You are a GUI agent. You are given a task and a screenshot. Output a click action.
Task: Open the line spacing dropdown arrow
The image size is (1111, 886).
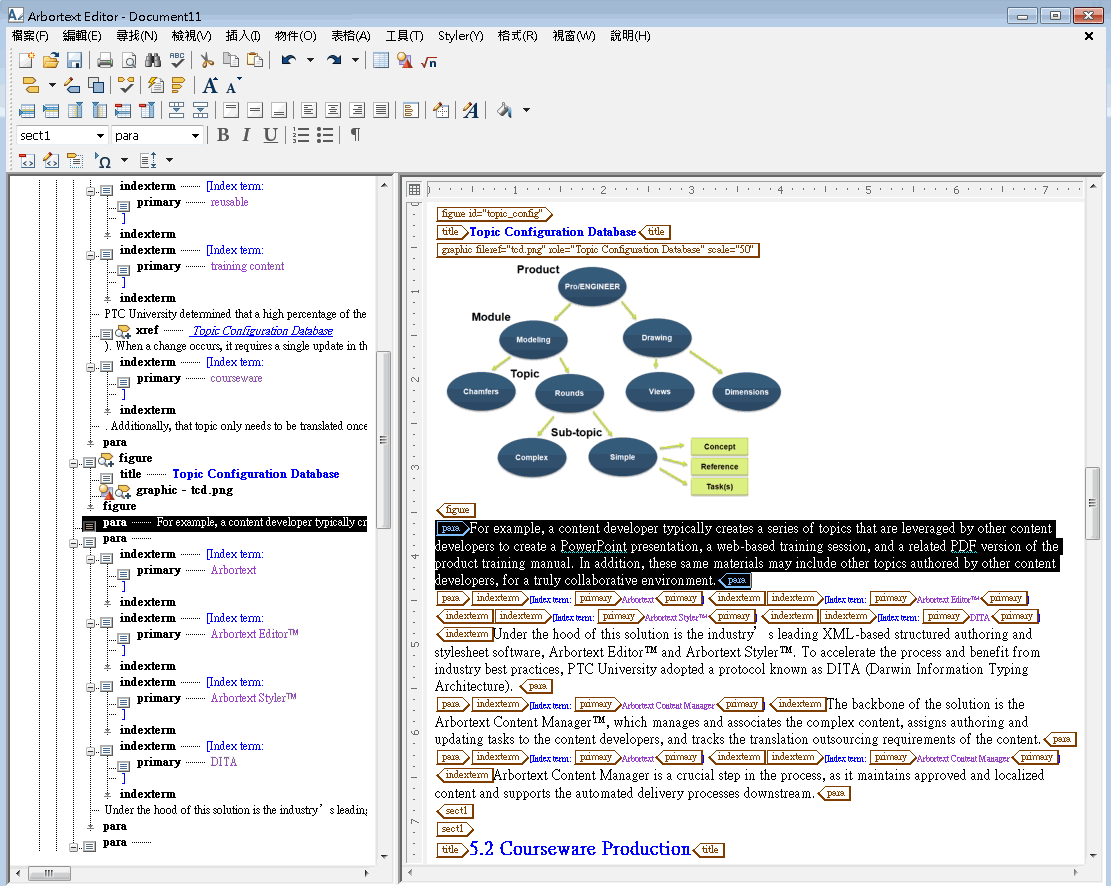[169, 160]
